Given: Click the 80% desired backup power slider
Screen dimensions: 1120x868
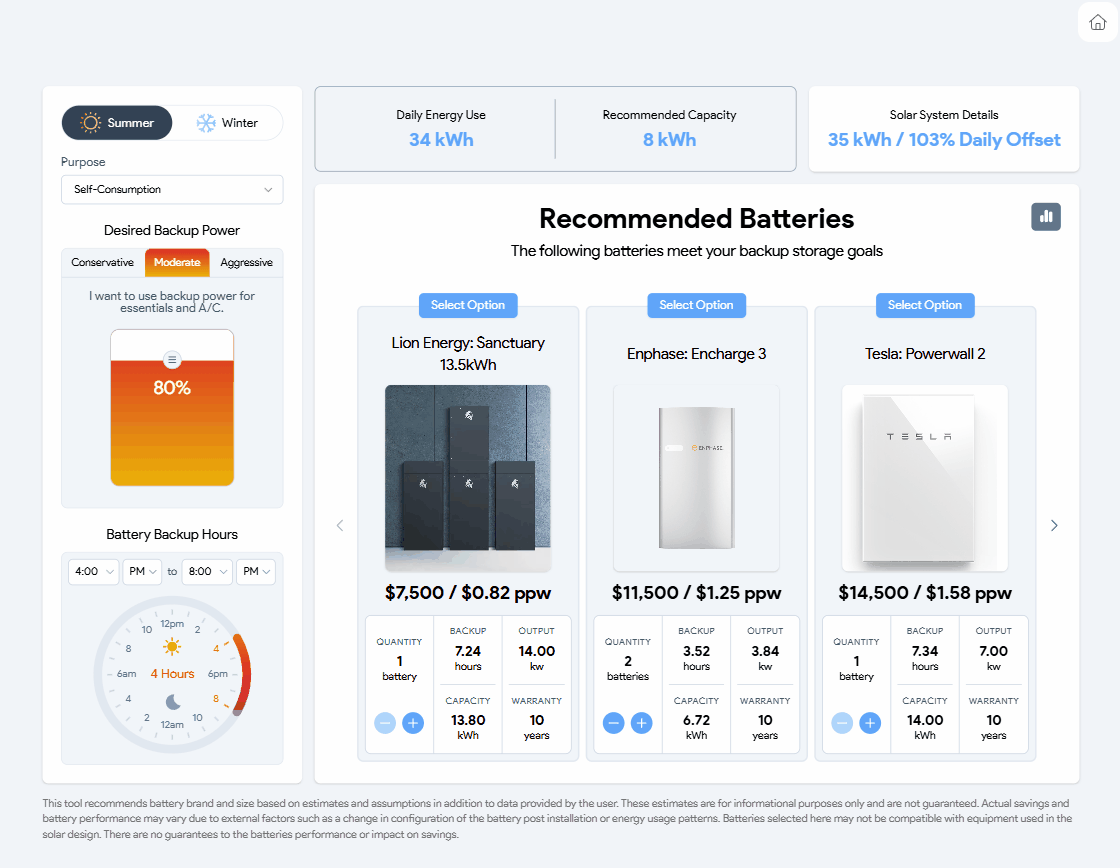Looking at the screenshot, I should click(x=172, y=407).
